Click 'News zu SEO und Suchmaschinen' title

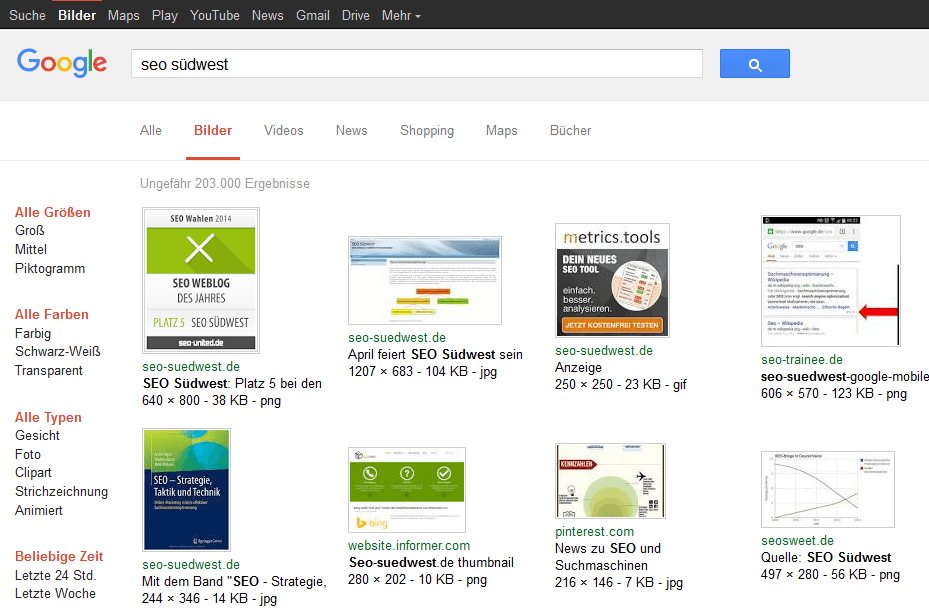(x=608, y=557)
